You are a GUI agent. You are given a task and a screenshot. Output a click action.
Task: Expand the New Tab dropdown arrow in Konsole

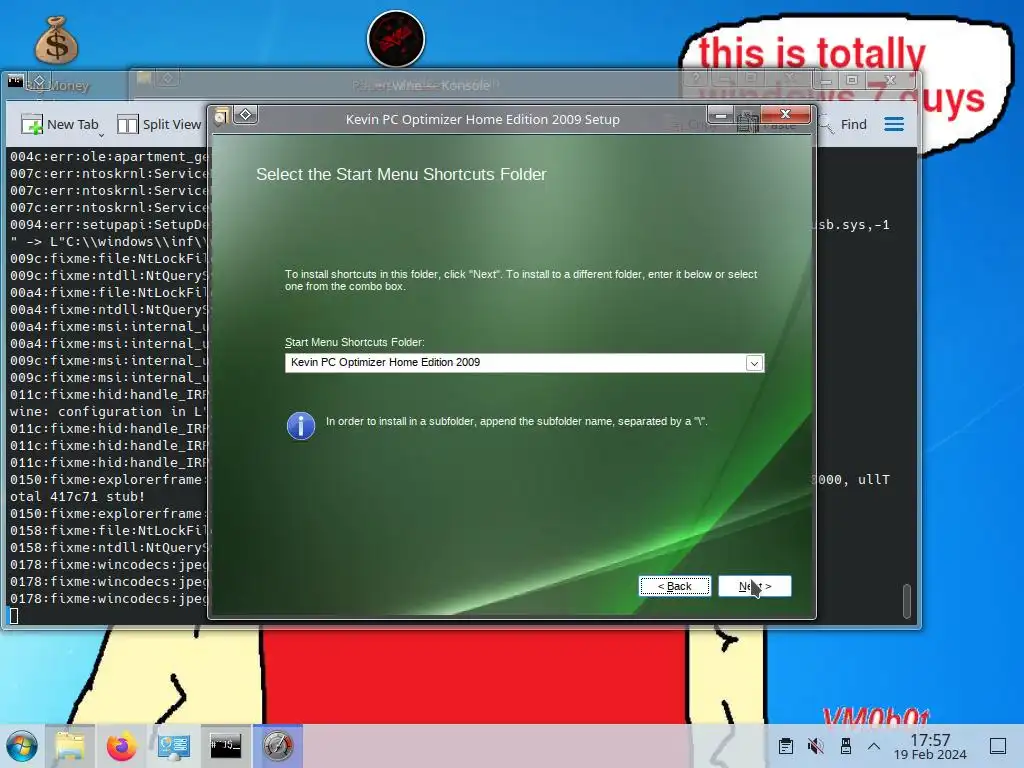pos(101,135)
